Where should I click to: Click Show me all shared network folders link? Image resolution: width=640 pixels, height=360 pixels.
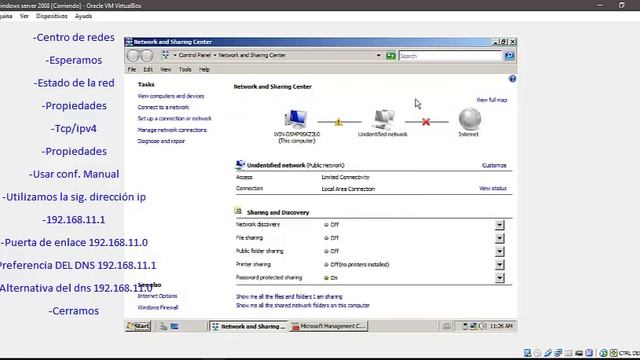[x=302, y=305]
